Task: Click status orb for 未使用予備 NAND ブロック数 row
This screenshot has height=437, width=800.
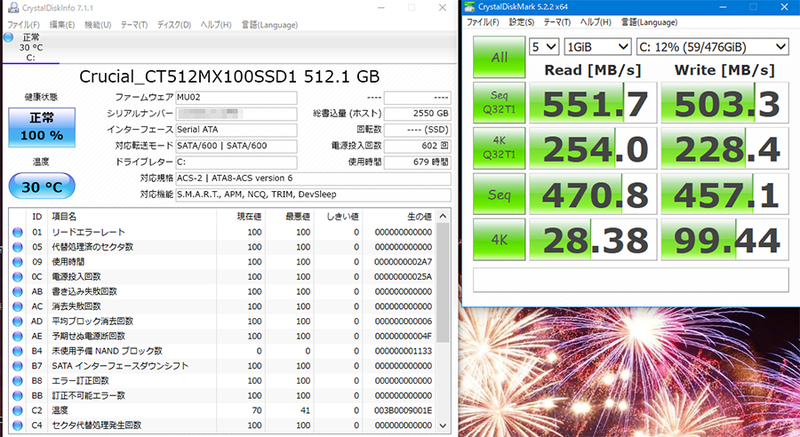Action: [x=17, y=351]
